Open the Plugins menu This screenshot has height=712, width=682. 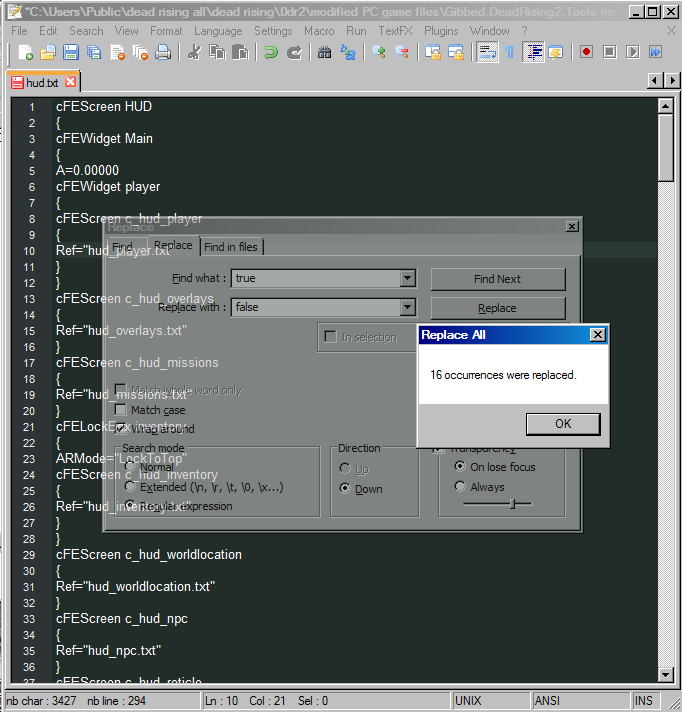[441, 31]
